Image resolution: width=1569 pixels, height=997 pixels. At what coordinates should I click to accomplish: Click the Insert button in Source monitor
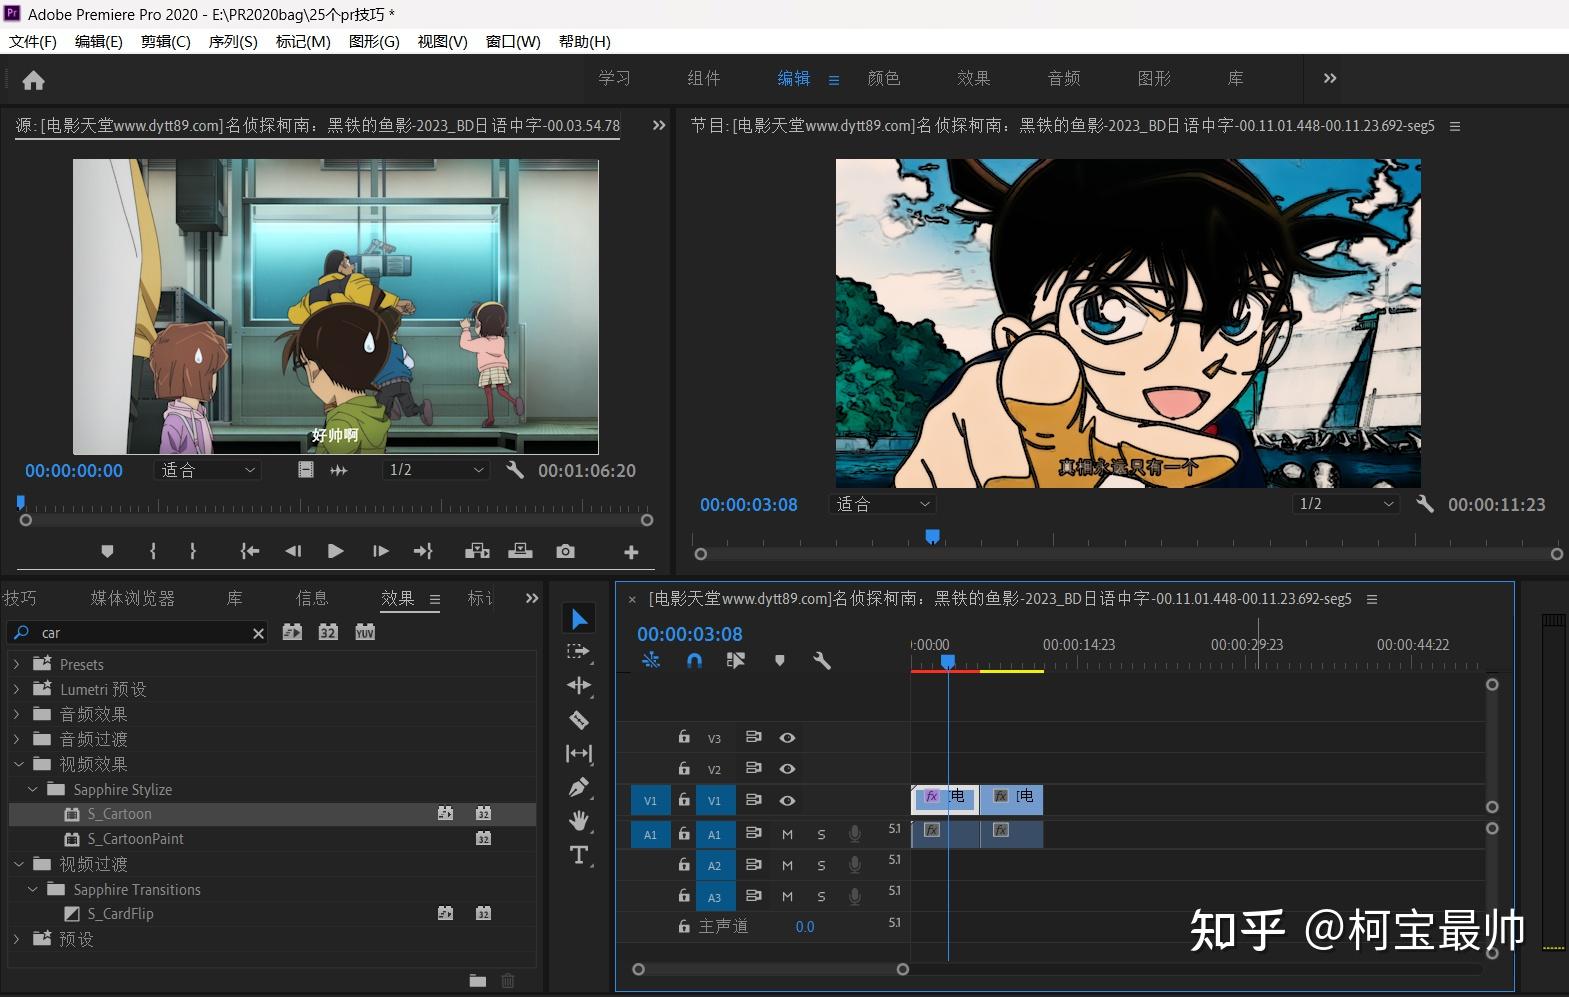pos(478,551)
